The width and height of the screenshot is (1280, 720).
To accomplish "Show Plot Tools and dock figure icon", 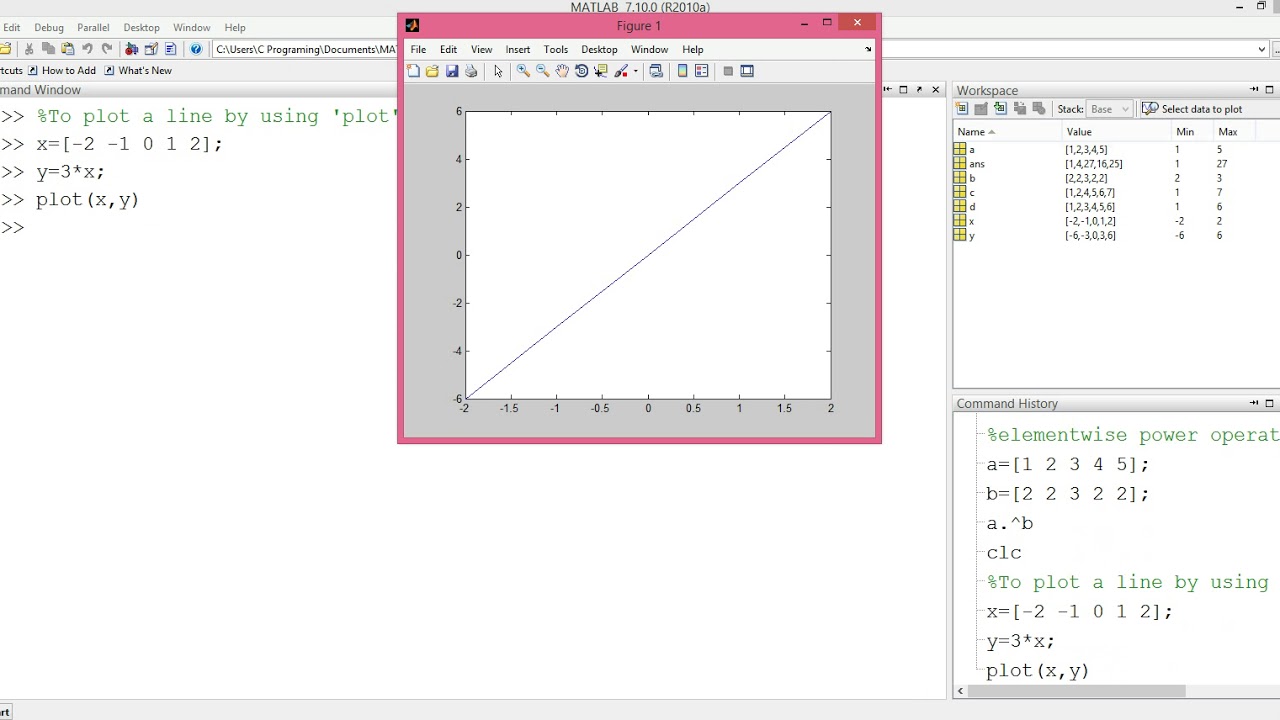I will (x=747, y=71).
